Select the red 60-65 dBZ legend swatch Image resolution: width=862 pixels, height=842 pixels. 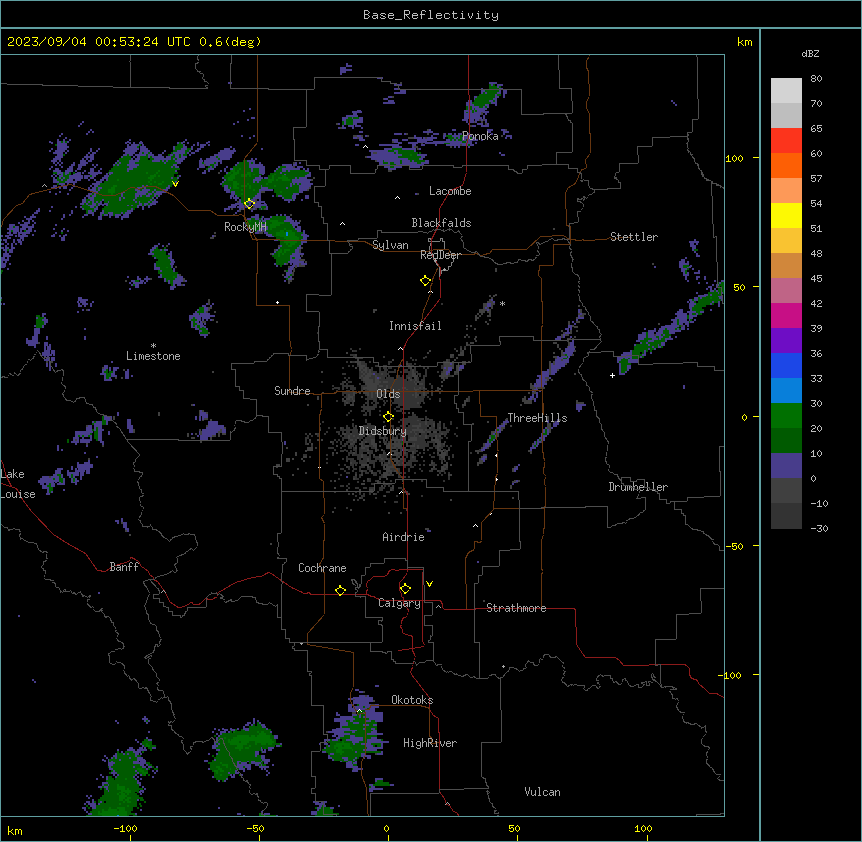[786, 141]
